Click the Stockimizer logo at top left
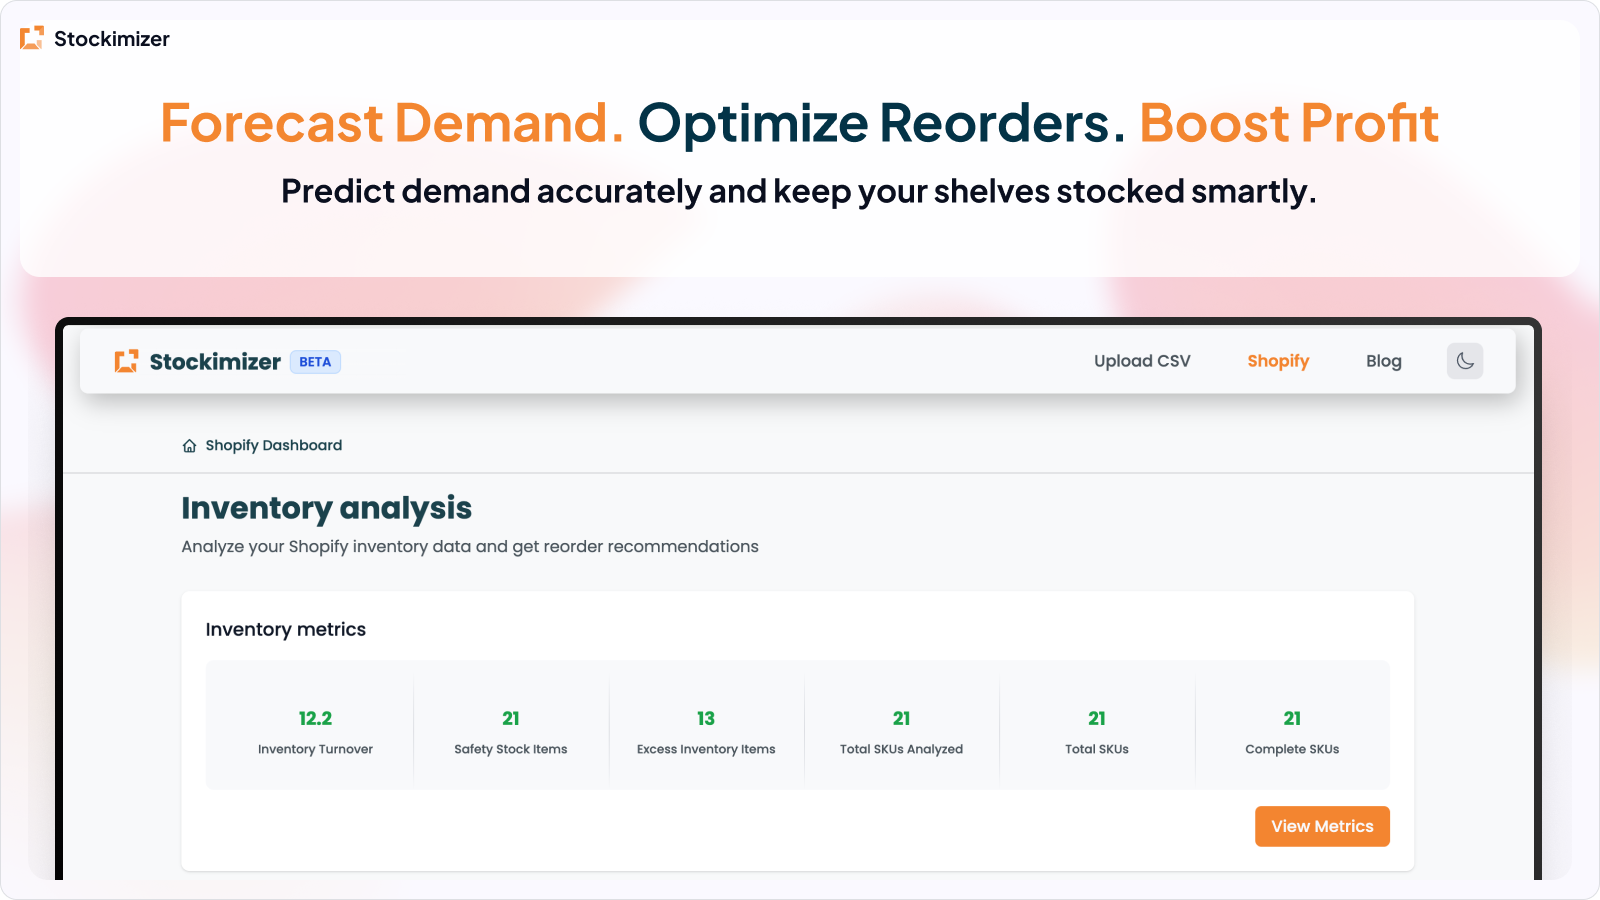This screenshot has width=1600, height=900. pos(95,39)
